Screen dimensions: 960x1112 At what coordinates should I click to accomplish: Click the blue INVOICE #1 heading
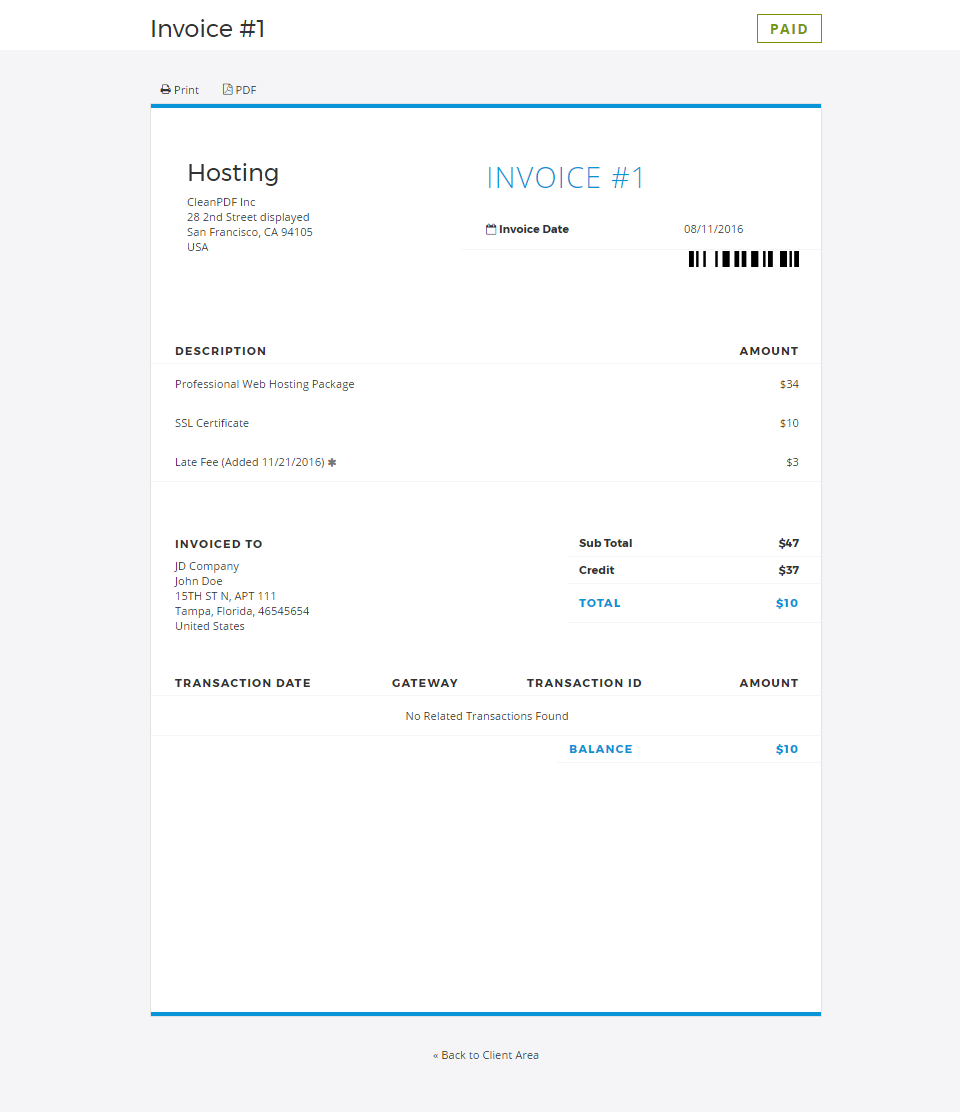565,177
